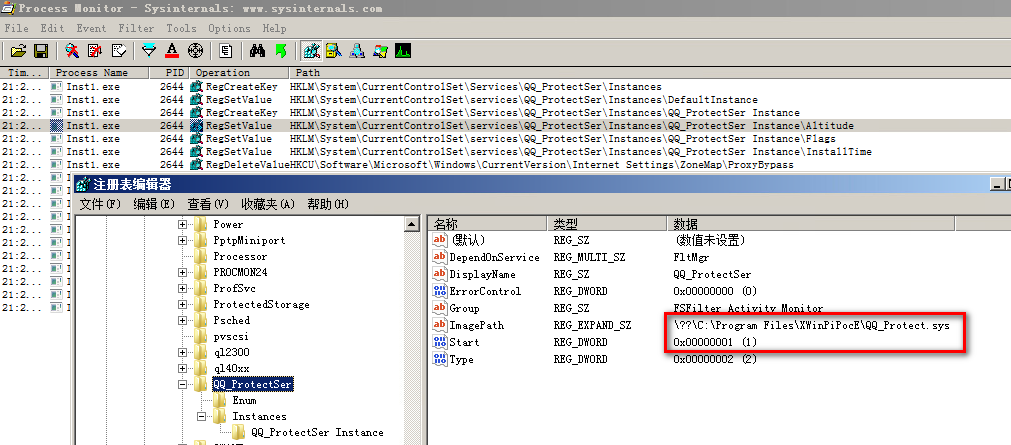Open the Help menu in Process Monitor
The image size is (1011, 445).
[274, 28]
